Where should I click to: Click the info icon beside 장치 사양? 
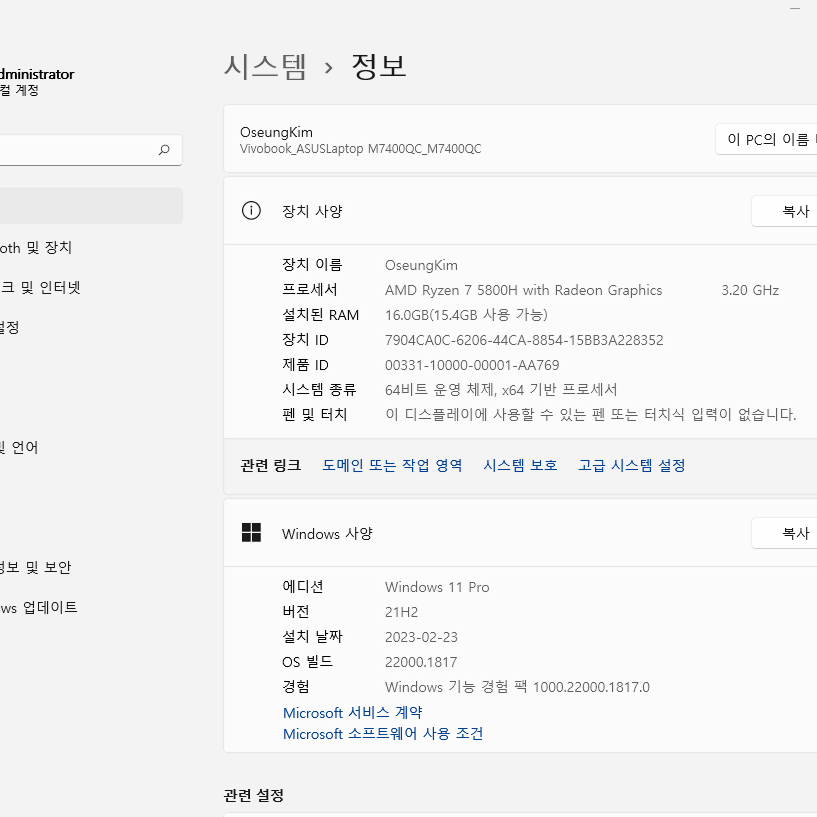tap(251, 211)
